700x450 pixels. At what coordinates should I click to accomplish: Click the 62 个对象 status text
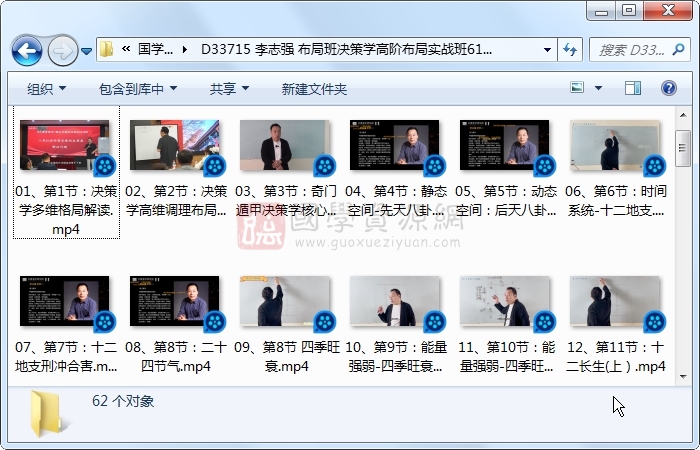point(123,401)
